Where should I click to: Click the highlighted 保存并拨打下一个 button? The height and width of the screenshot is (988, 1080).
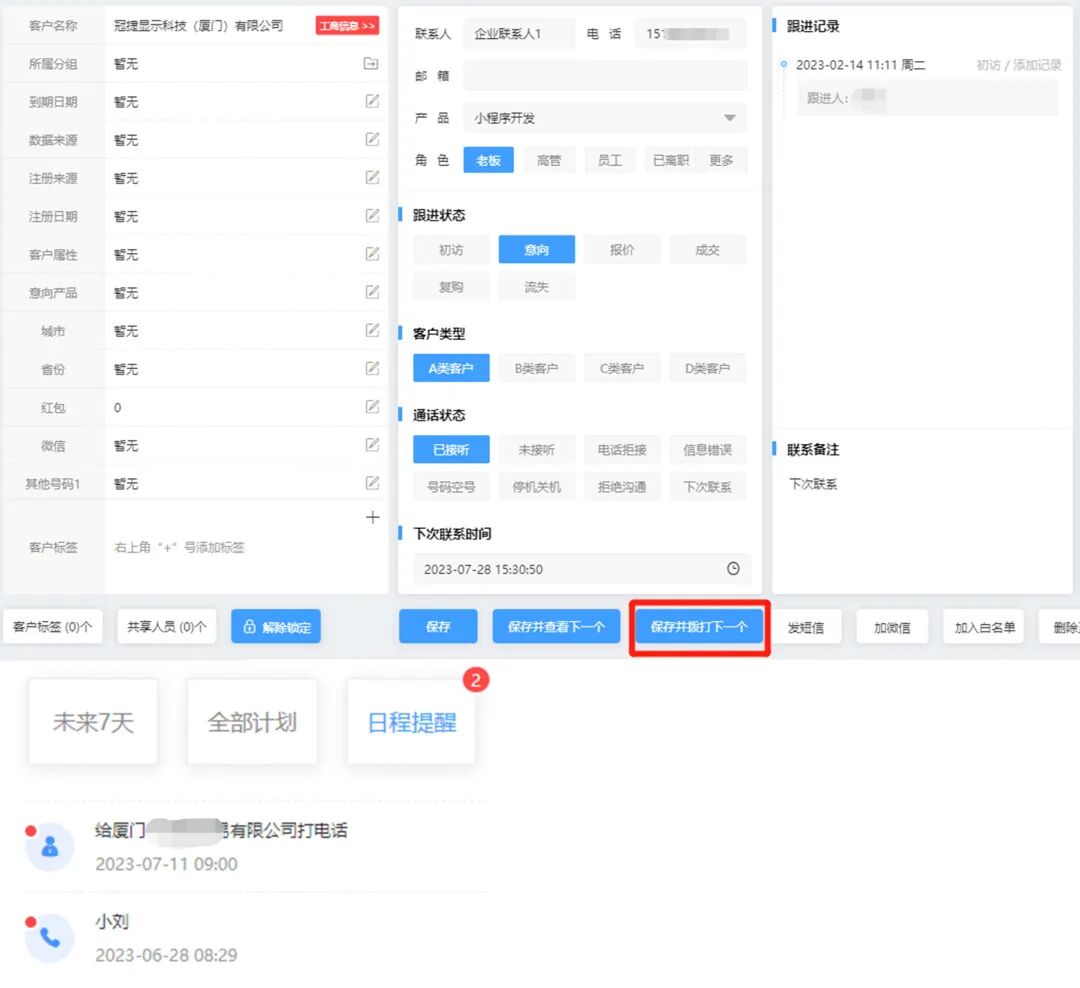coord(699,627)
